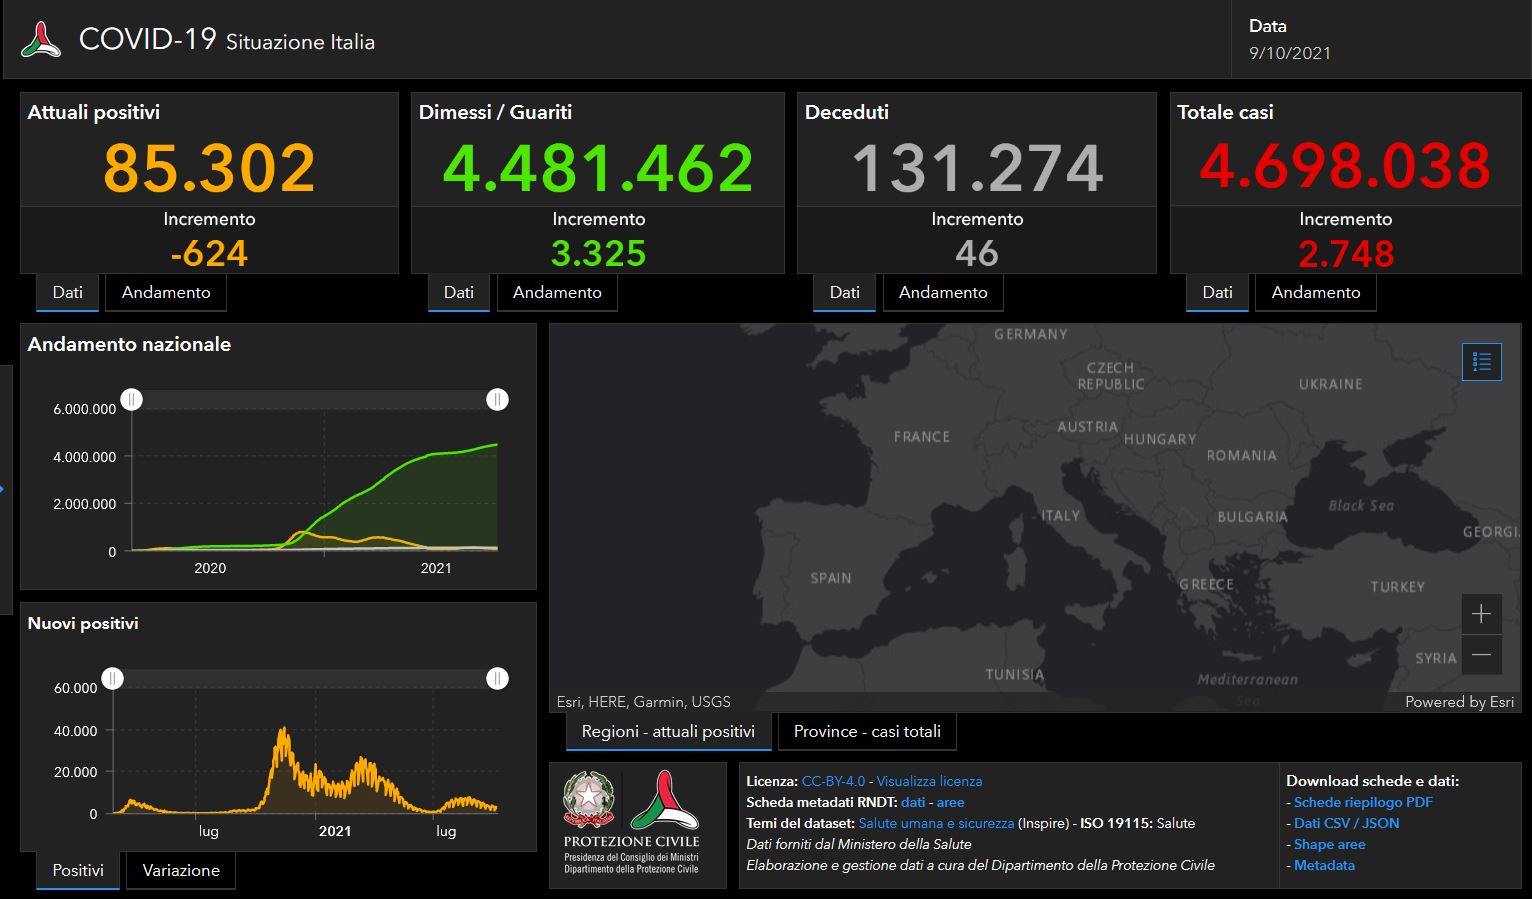Click Esri attribution text on map

tap(643, 702)
